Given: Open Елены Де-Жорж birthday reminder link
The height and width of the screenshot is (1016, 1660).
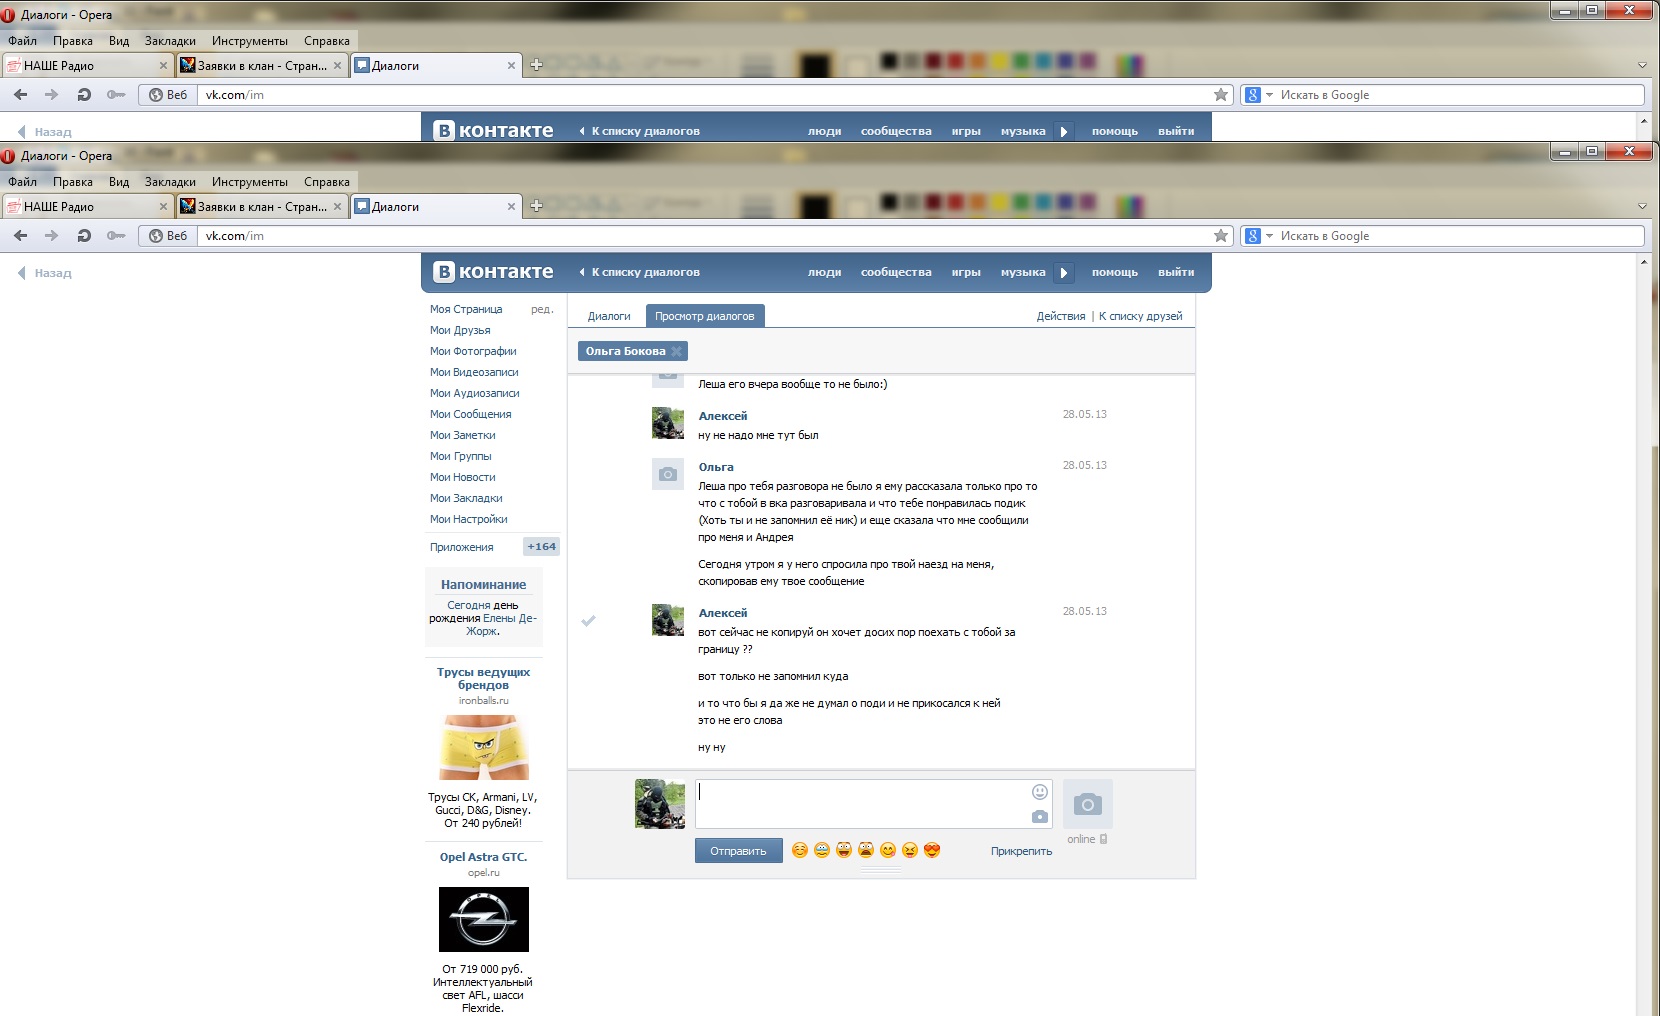Looking at the screenshot, I should pos(500,624).
